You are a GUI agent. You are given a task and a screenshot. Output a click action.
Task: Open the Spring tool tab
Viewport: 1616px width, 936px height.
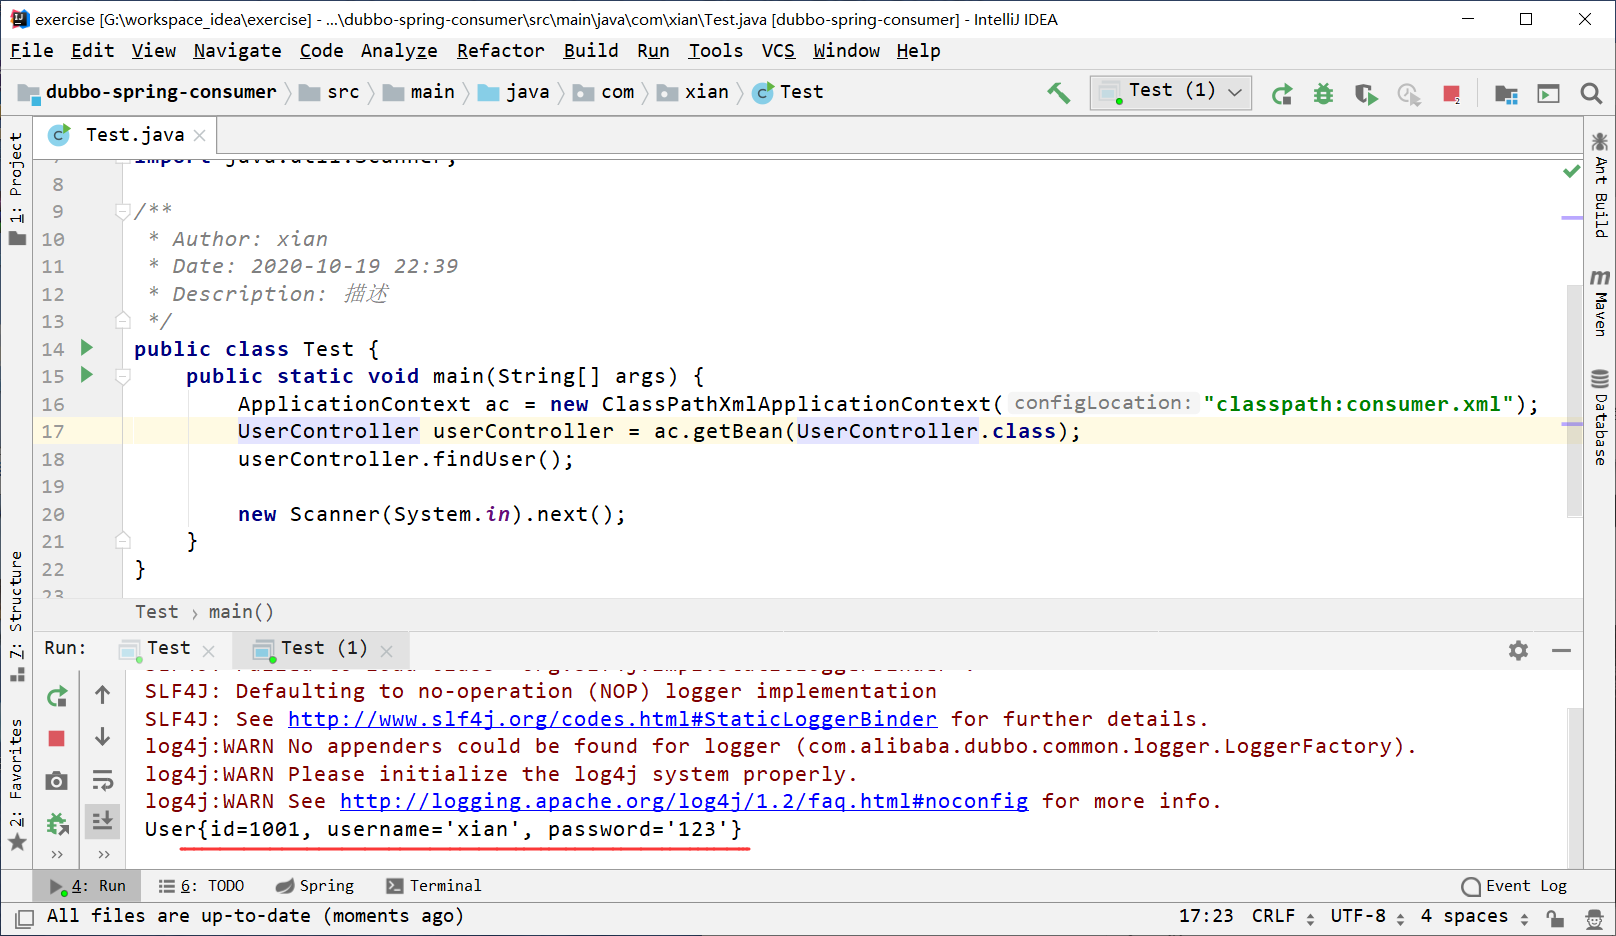pyautogui.click(x=314, y=886)
